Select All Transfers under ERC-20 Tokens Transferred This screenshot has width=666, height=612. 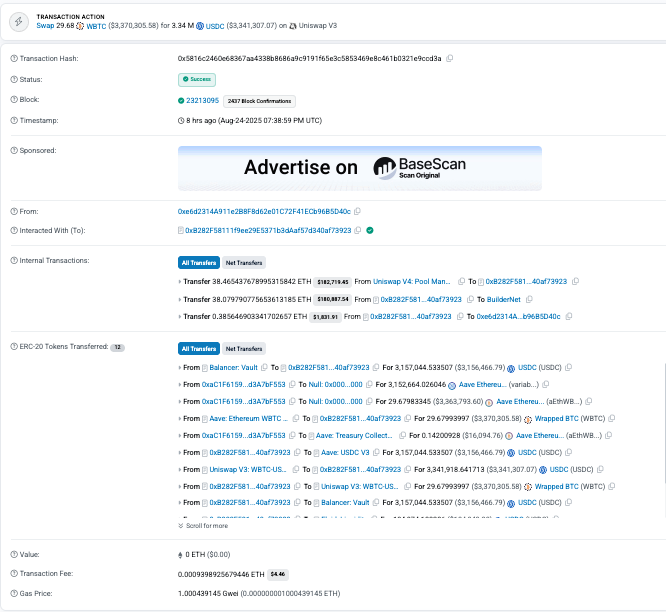tap(199, 349)
